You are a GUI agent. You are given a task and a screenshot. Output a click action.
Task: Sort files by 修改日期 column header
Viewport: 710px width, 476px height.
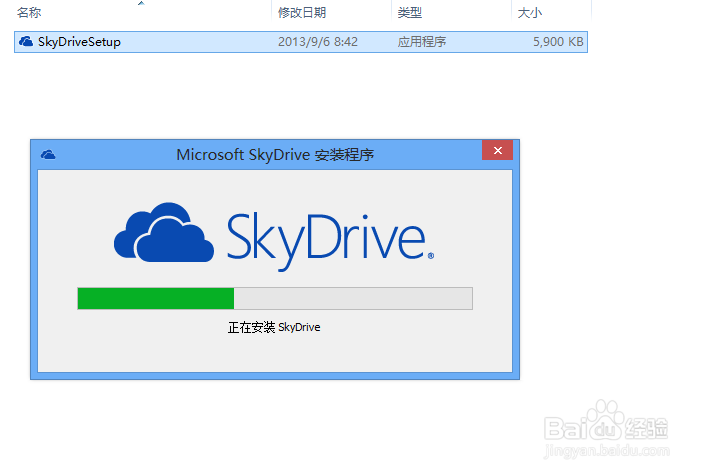point(302,13)
